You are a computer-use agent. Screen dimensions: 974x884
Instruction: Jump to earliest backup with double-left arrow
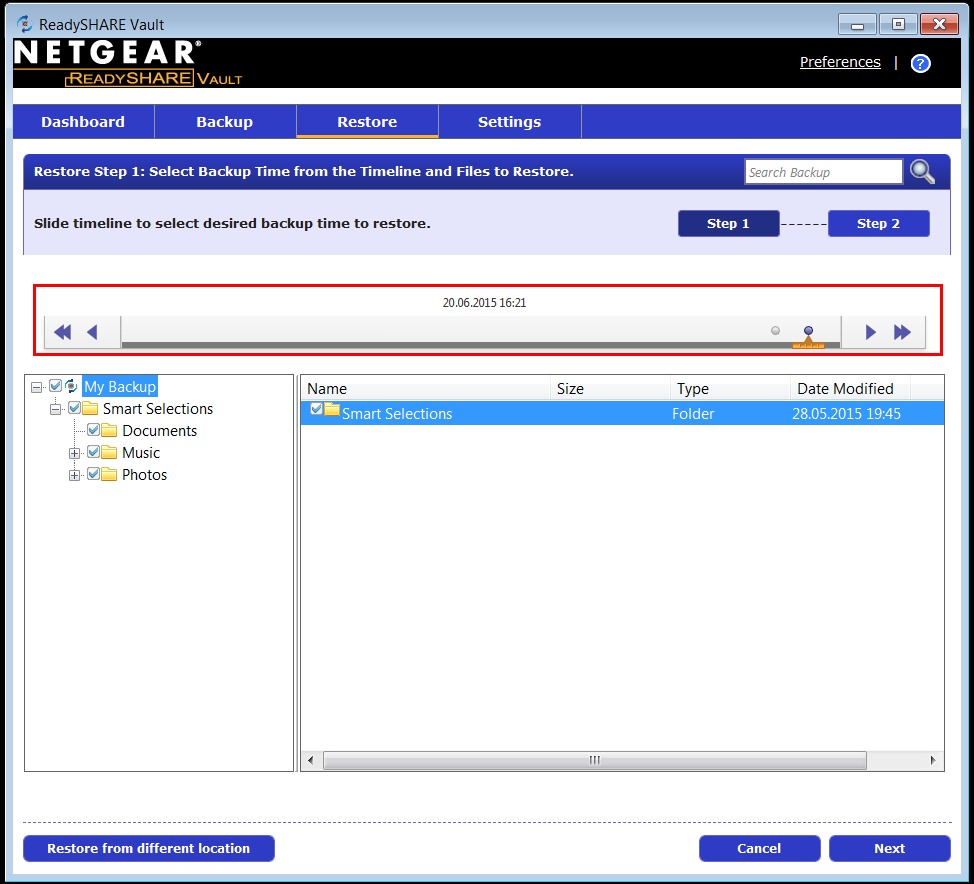click(63, 332)
